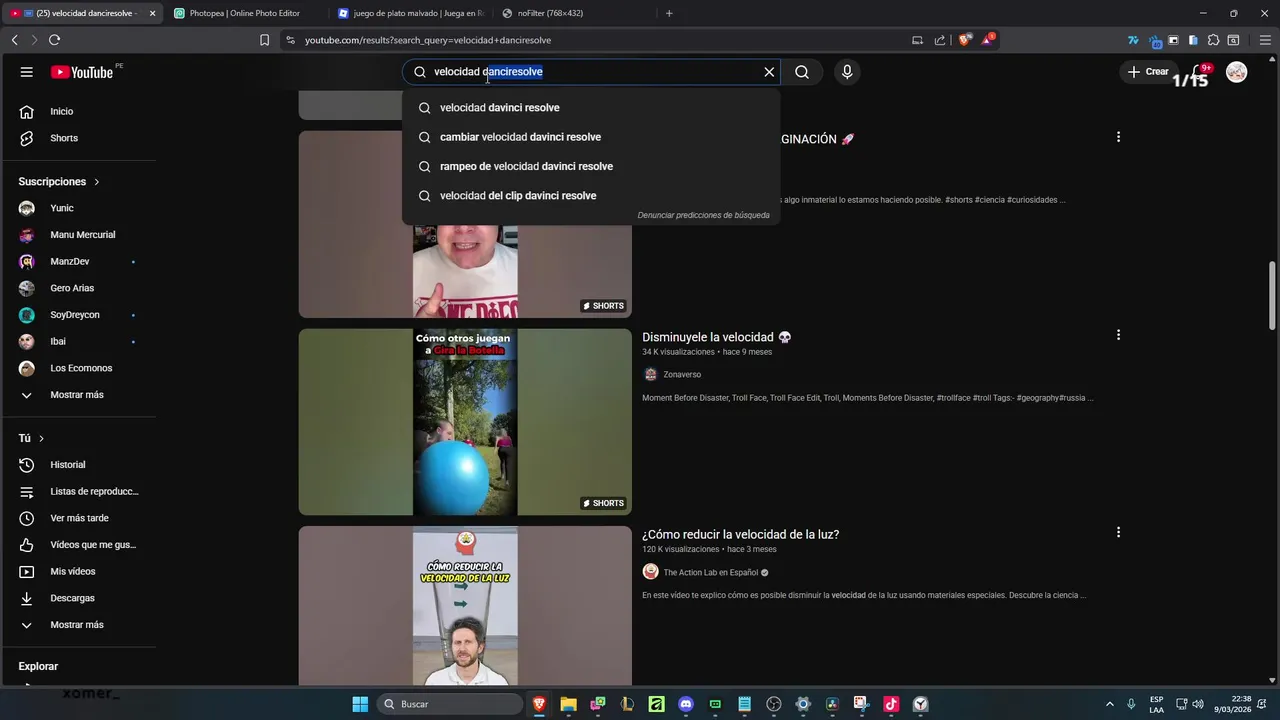1280x720 pixels.
Task: Clear the search box with the X
Action: pos(769,72)
